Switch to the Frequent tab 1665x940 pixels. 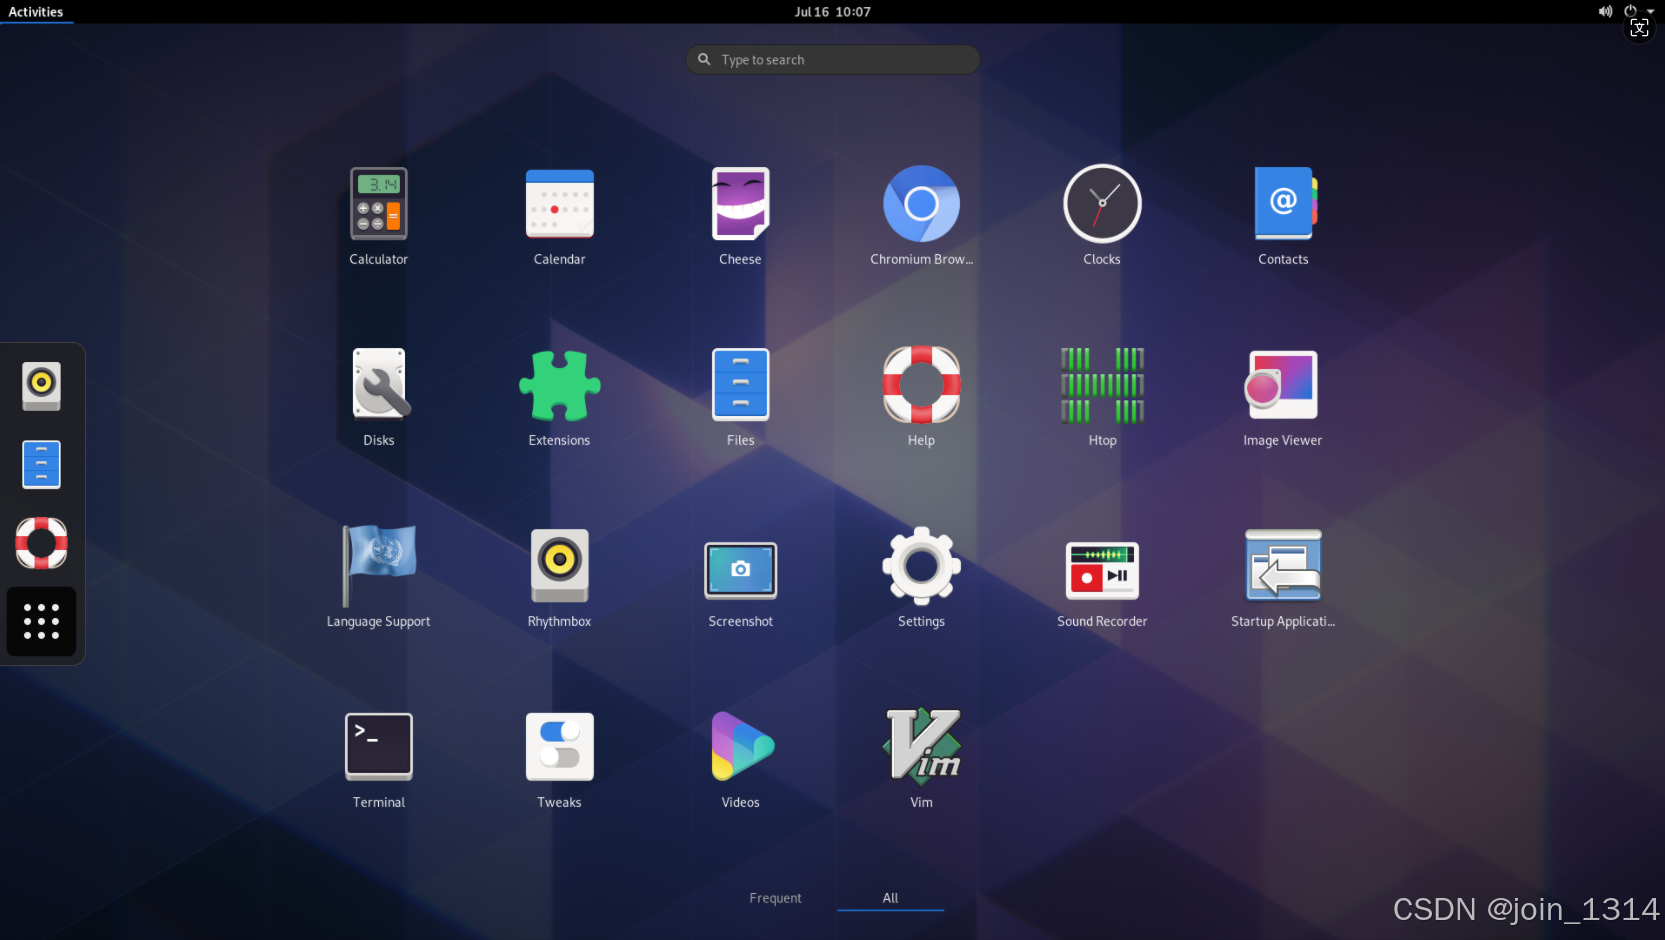coord(775,898)
